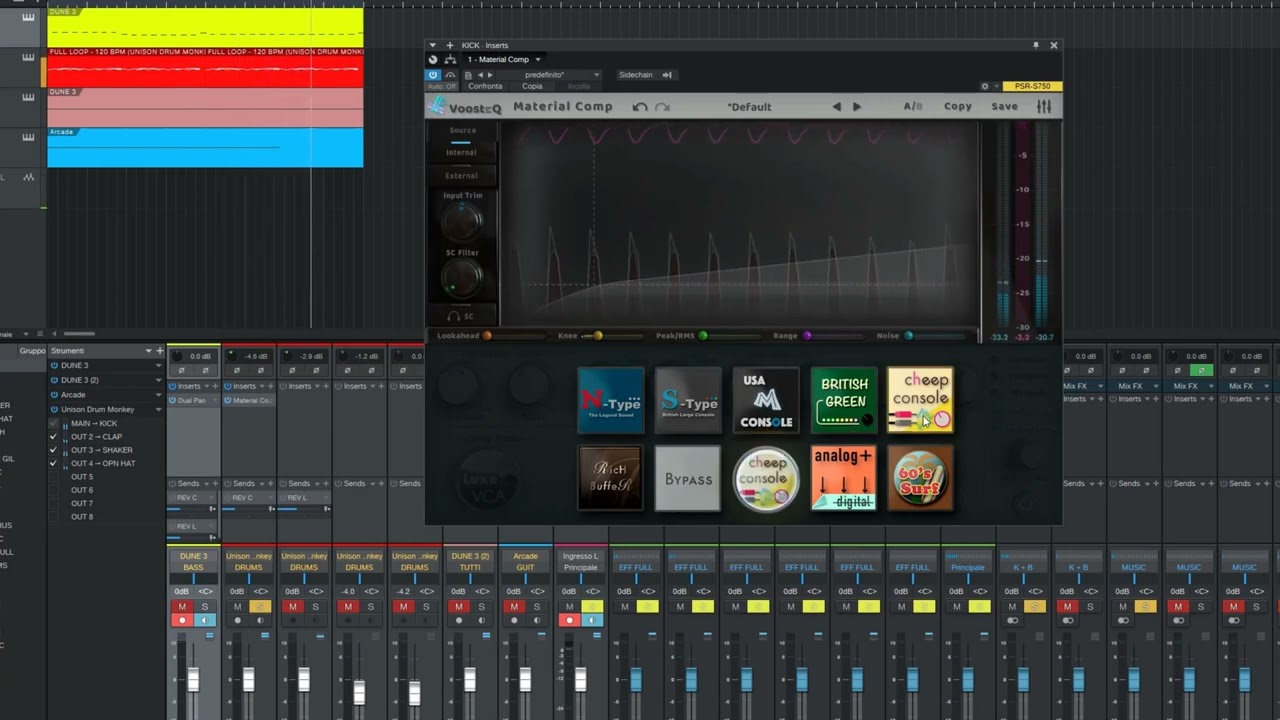Uncheck OUT 2 → CLAP output
Viewport: 1280px width, 720px height.
54,437
